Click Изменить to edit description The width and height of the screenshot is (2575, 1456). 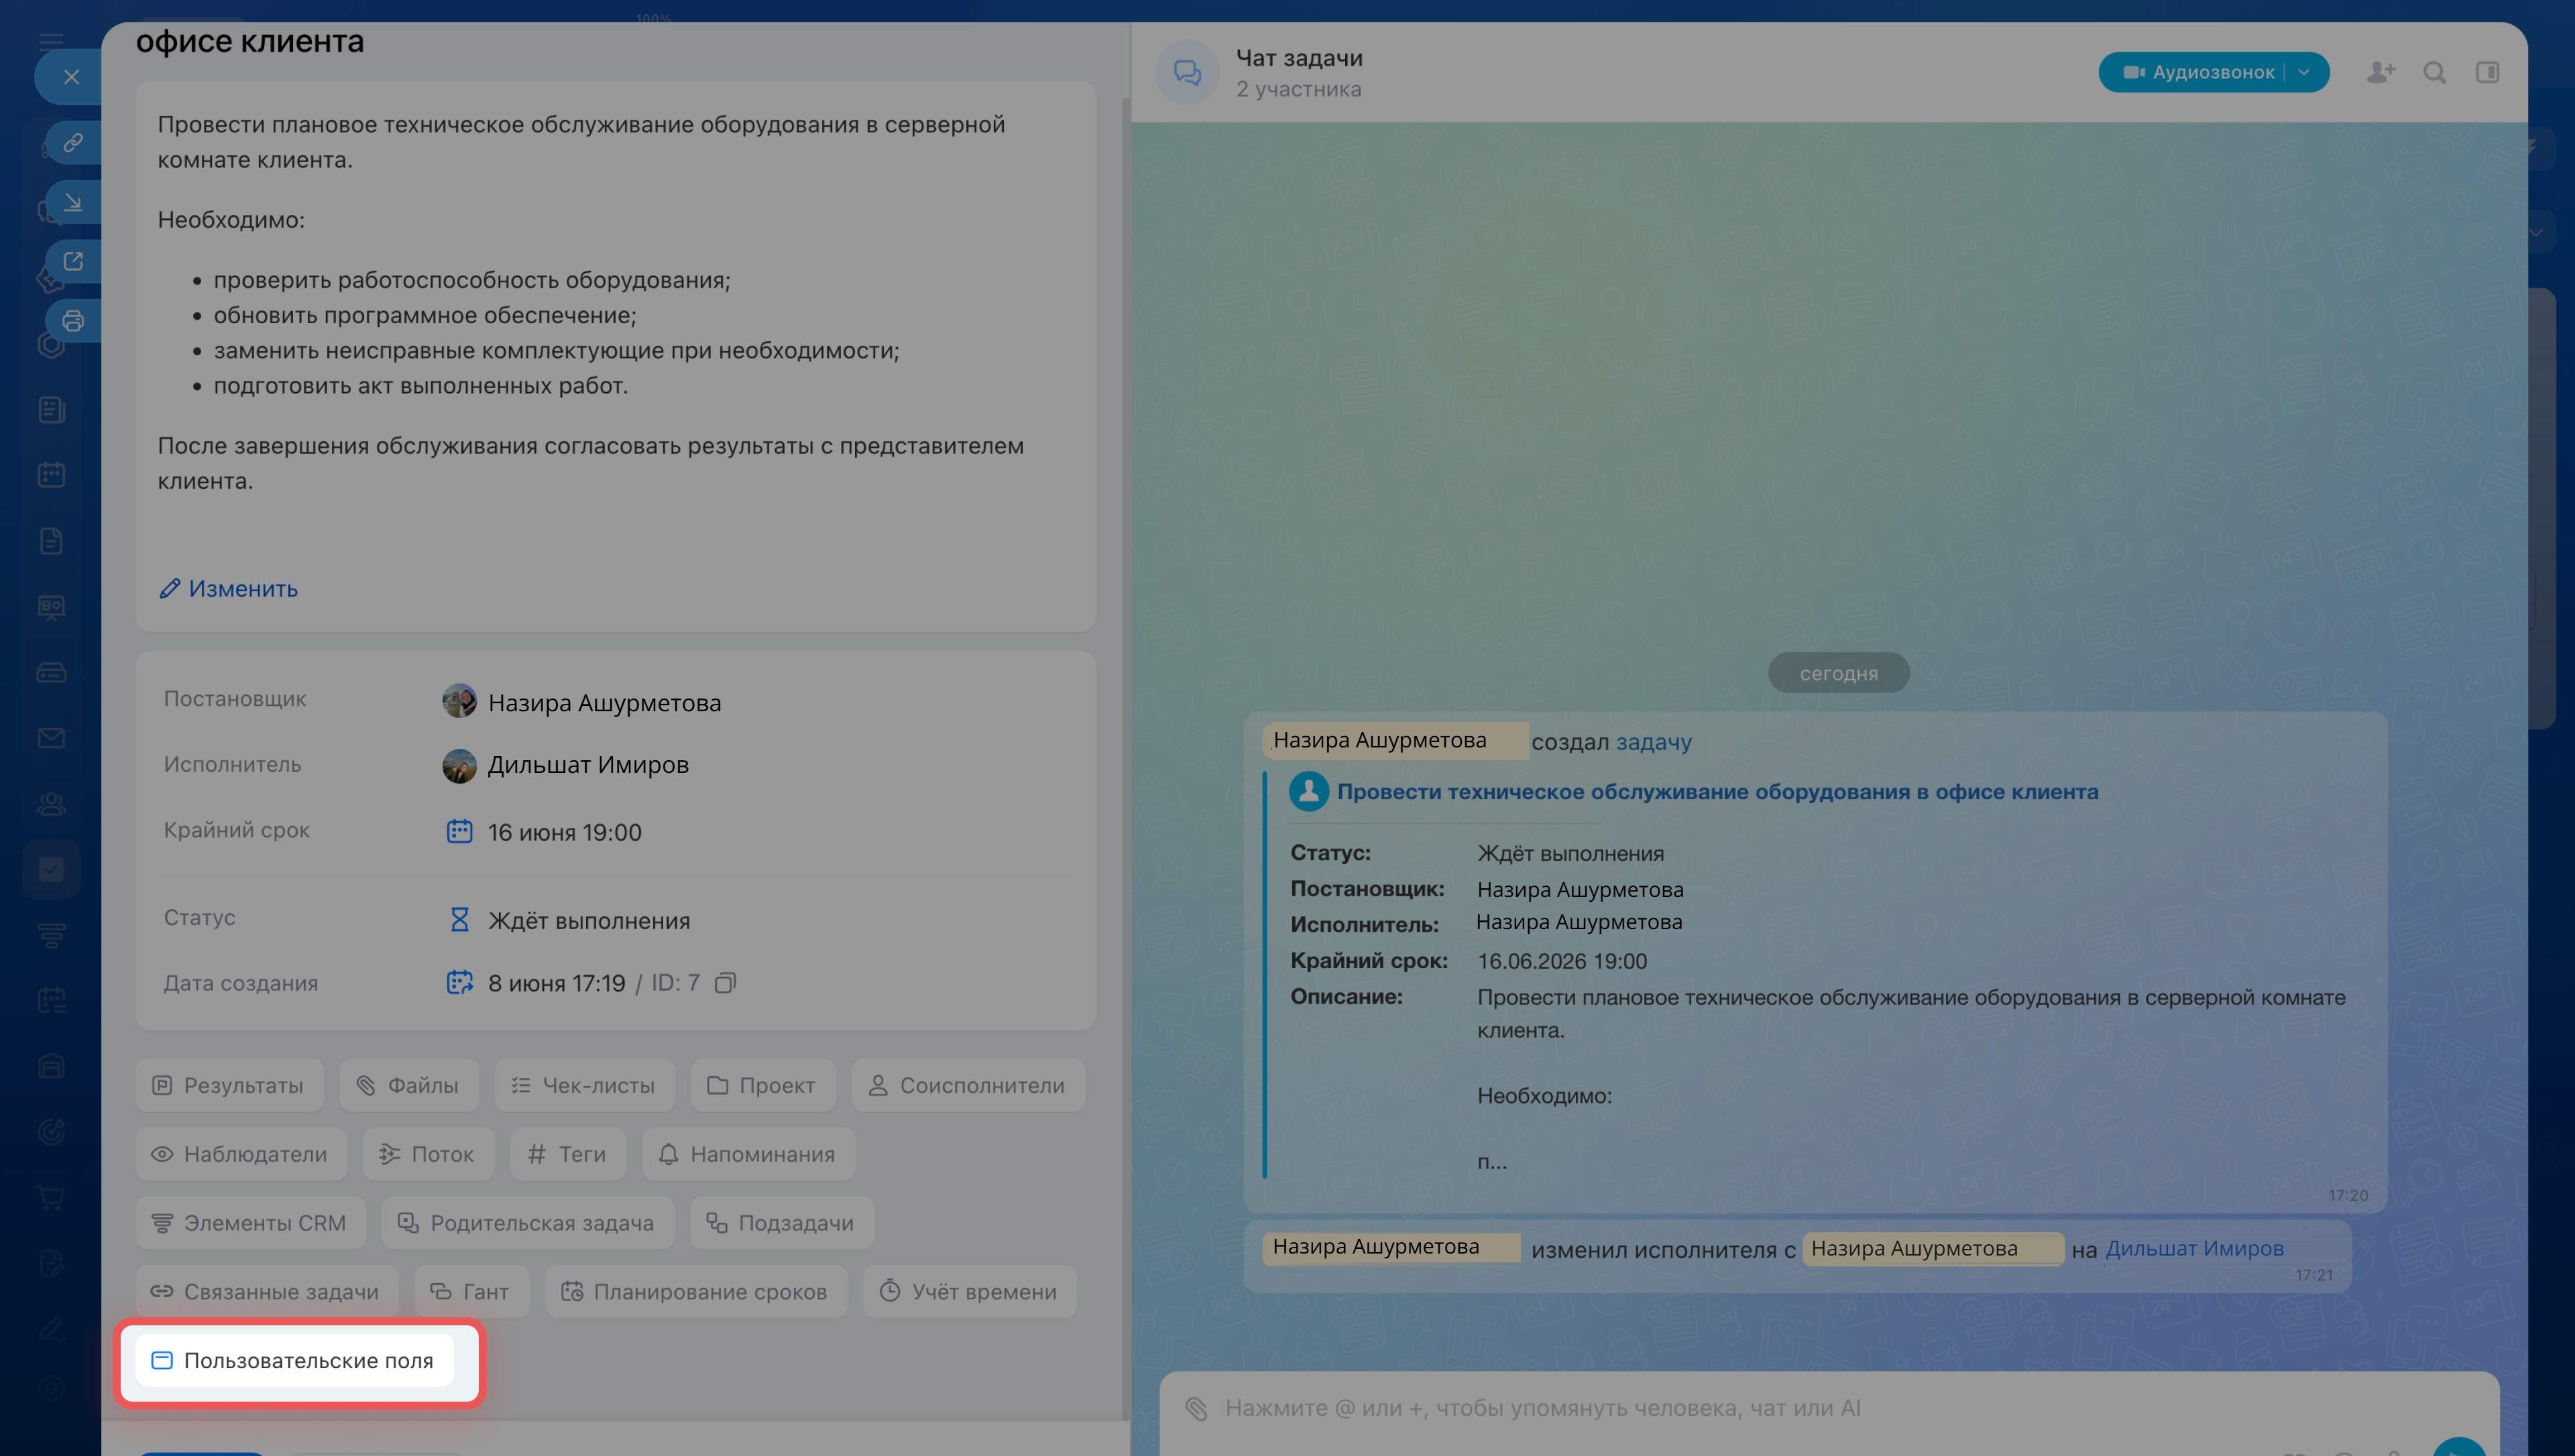tap(229, 589)
